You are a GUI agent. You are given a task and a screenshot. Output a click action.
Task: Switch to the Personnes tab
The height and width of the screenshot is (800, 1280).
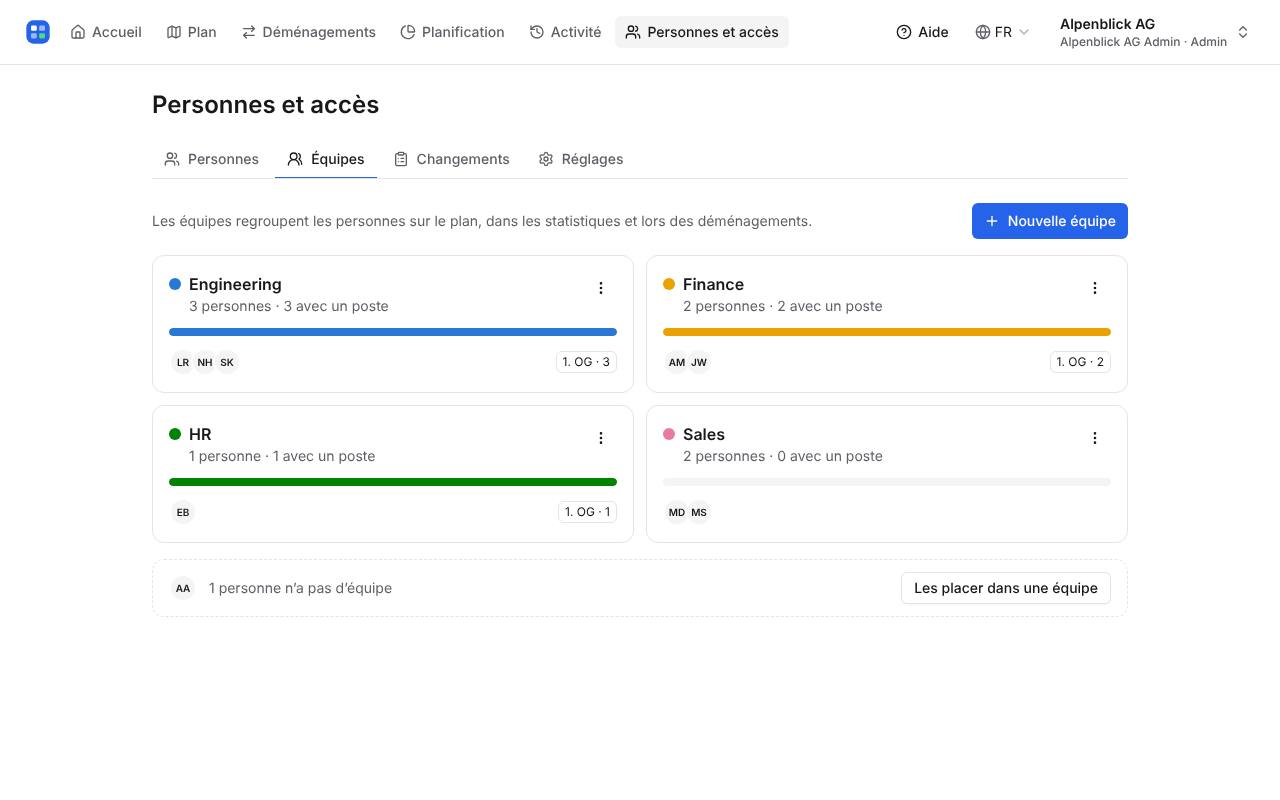tap(212, 159)
